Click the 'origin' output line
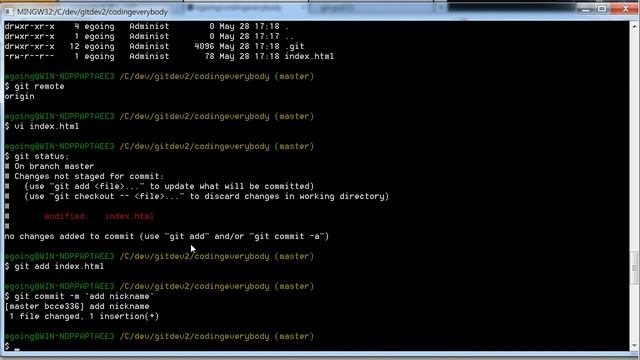This screenshot has width=640, height=360. (x=20, y=97)
